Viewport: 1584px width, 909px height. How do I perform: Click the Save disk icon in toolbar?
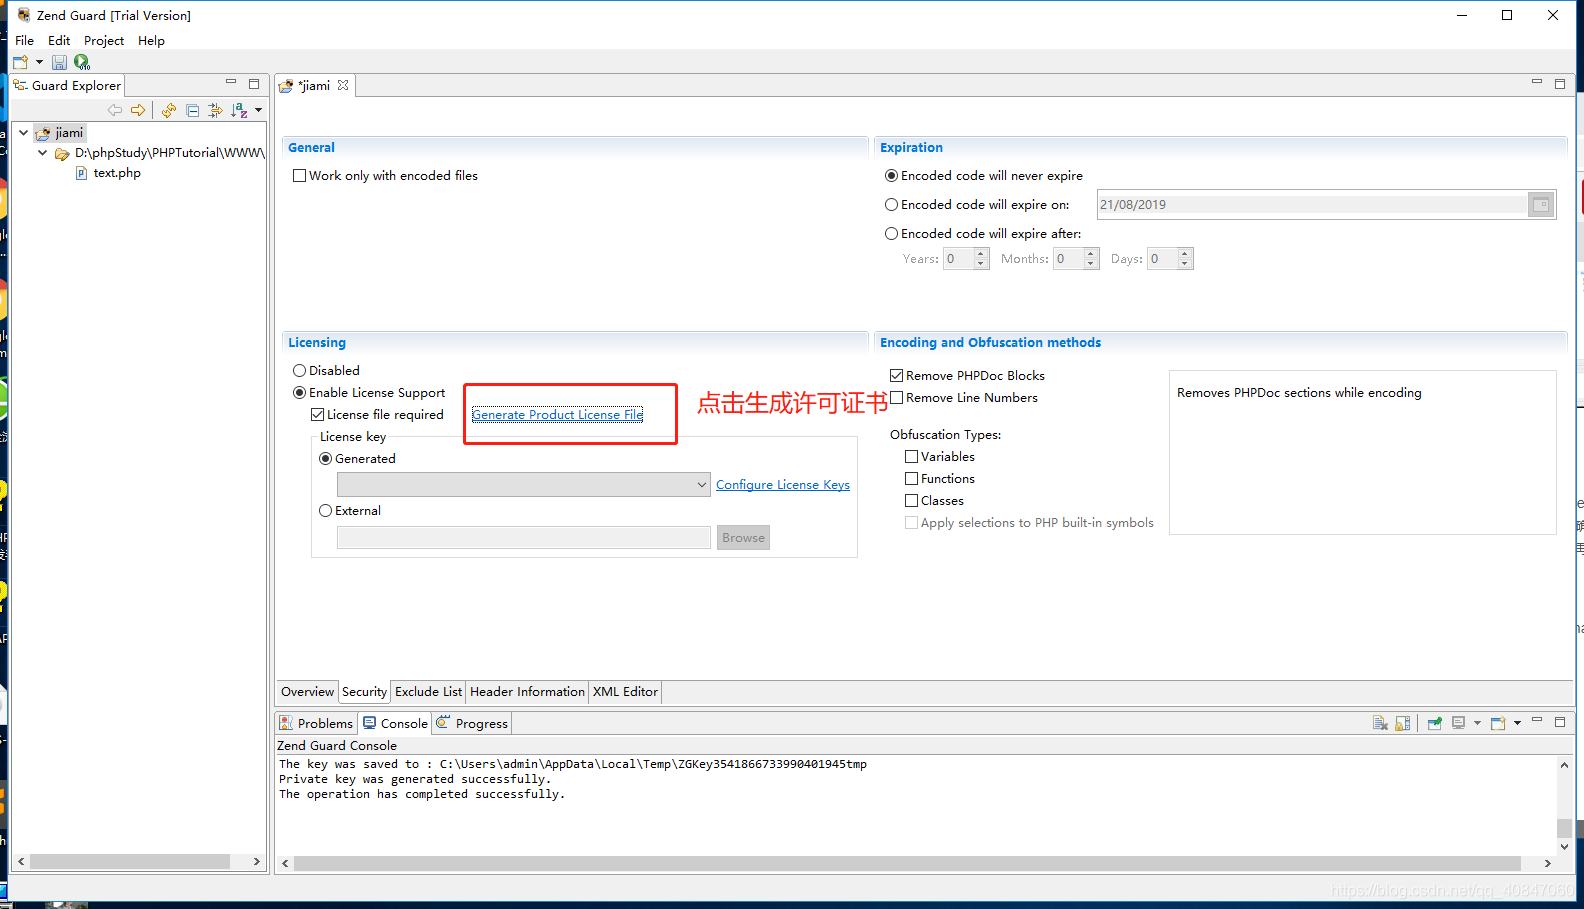coord(59,62)
